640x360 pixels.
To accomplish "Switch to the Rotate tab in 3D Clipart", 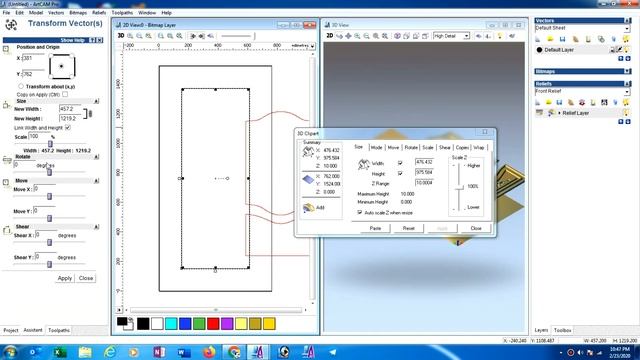I will pyautogui.click(x=411, y=147).
